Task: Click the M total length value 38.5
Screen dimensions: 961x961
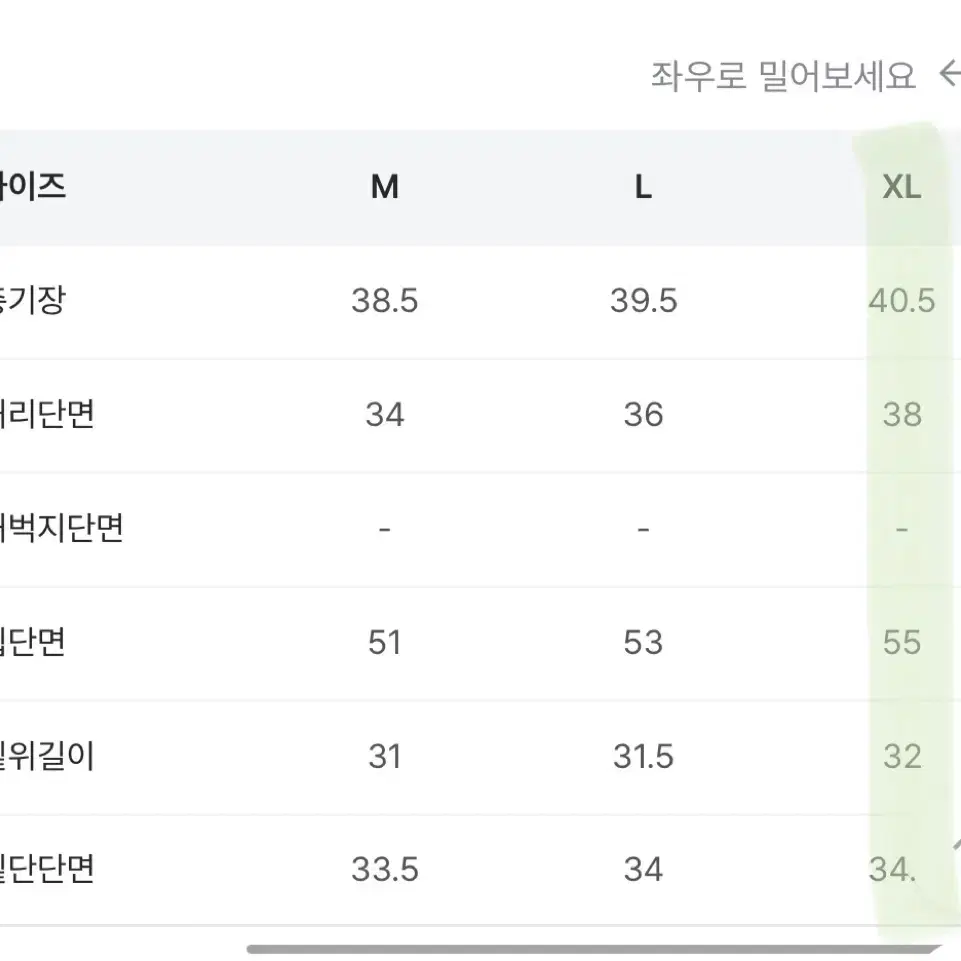Action: point(385,300)
